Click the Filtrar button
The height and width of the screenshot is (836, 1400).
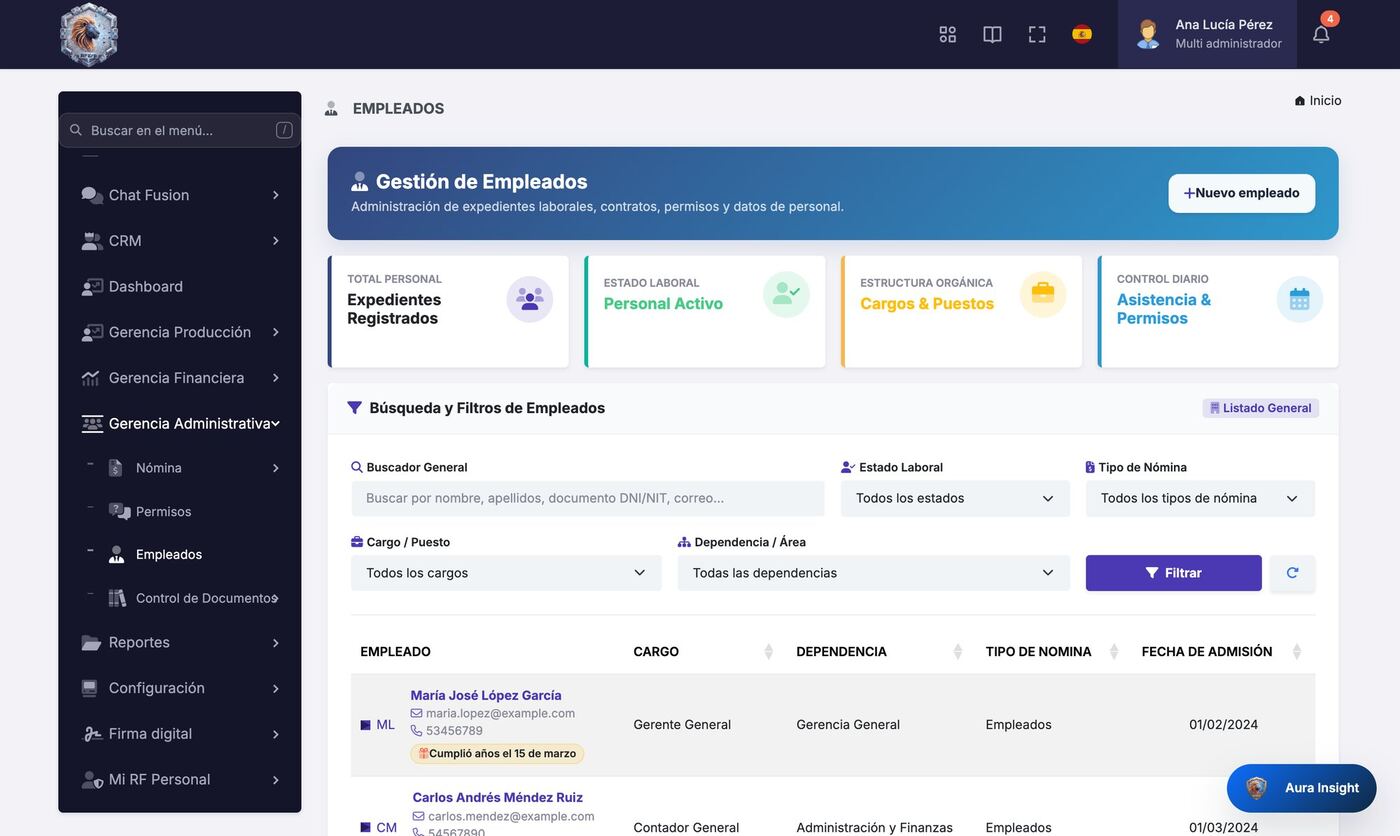(1173, 573)
